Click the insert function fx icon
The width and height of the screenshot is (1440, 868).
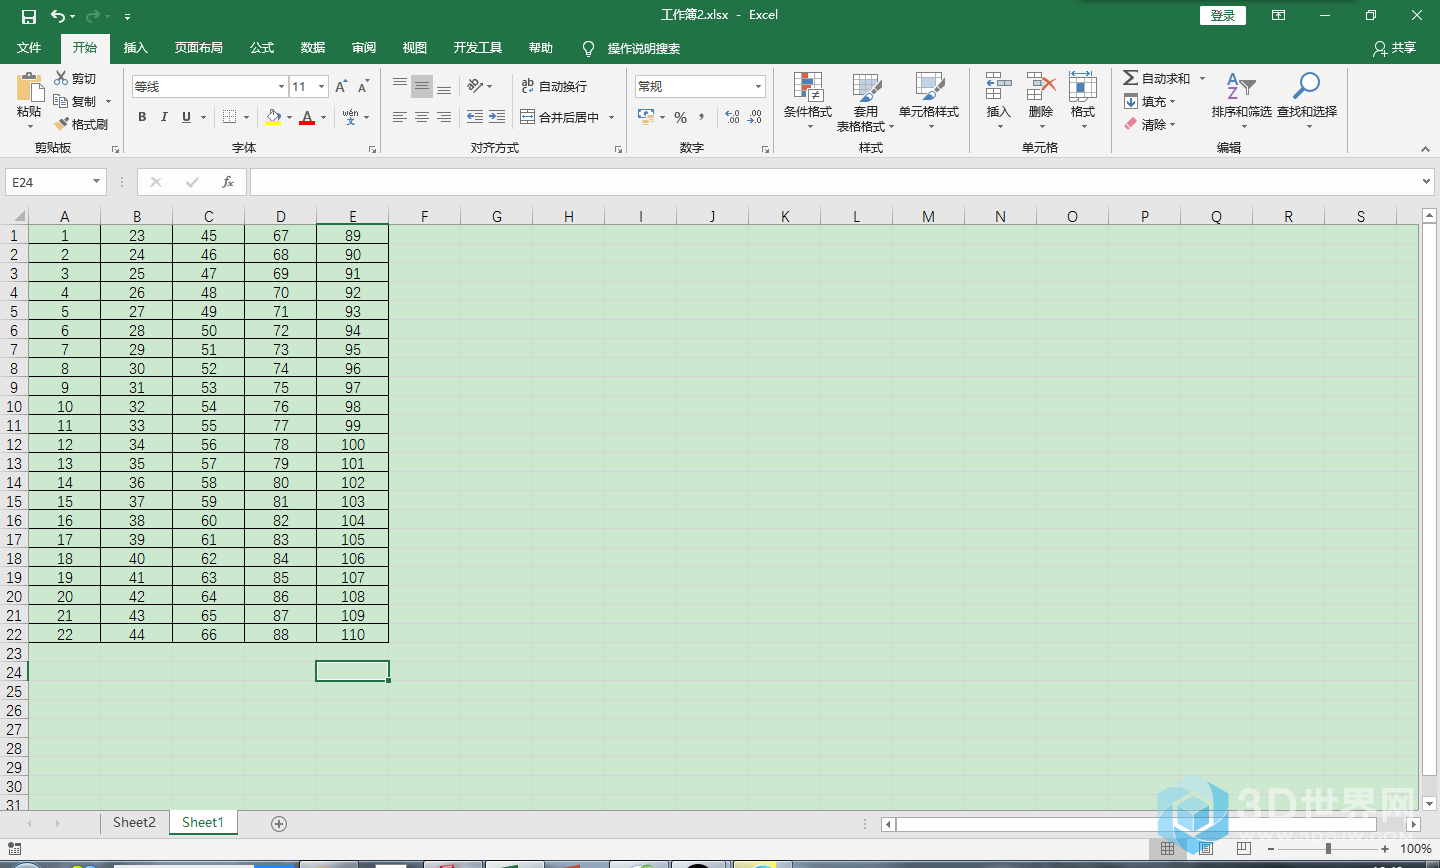point(228,182)
